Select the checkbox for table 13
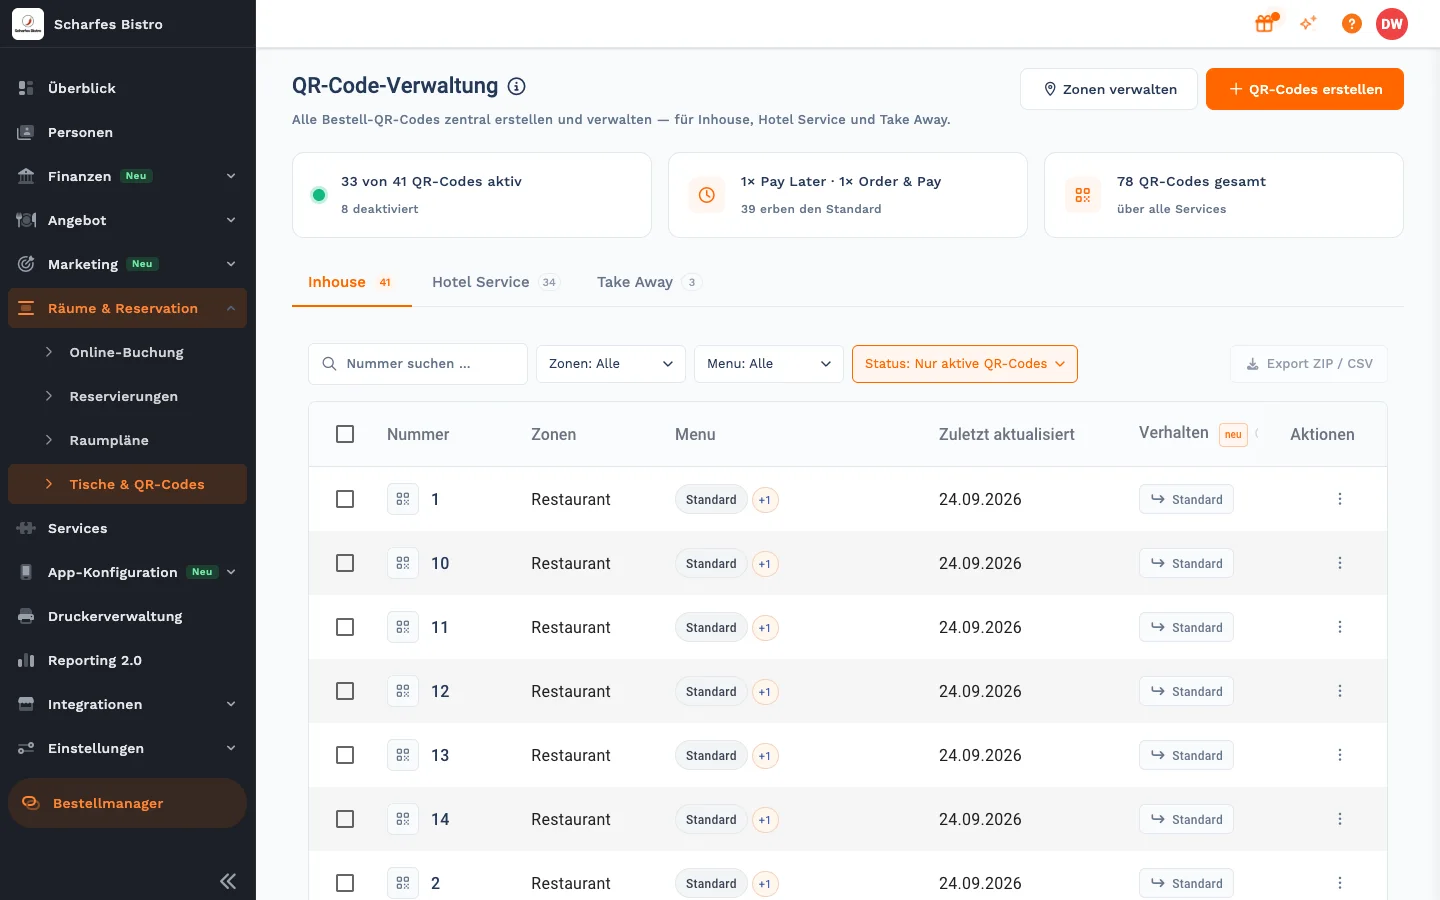 click(345, 755)
